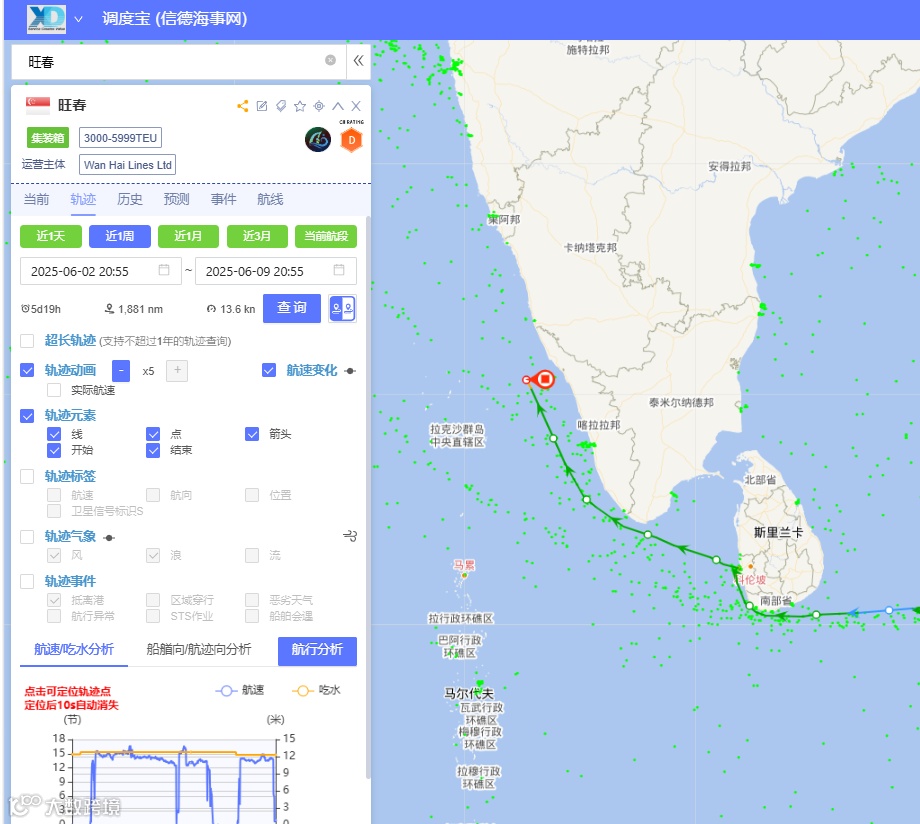
Task: Uncheck the 线 track line checkbox
Action: point(54,434)
